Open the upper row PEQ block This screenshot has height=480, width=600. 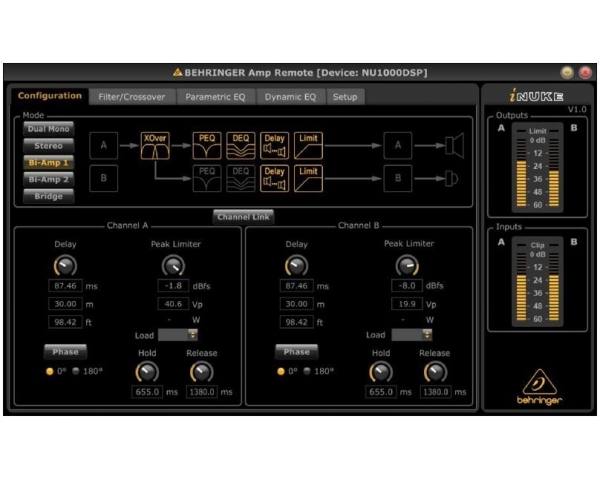[207, 146]
